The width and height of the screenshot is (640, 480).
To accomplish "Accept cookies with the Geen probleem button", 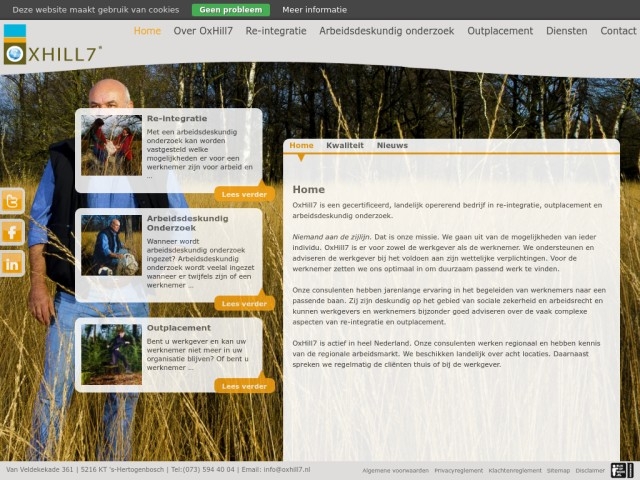I will tap(230, 10).
